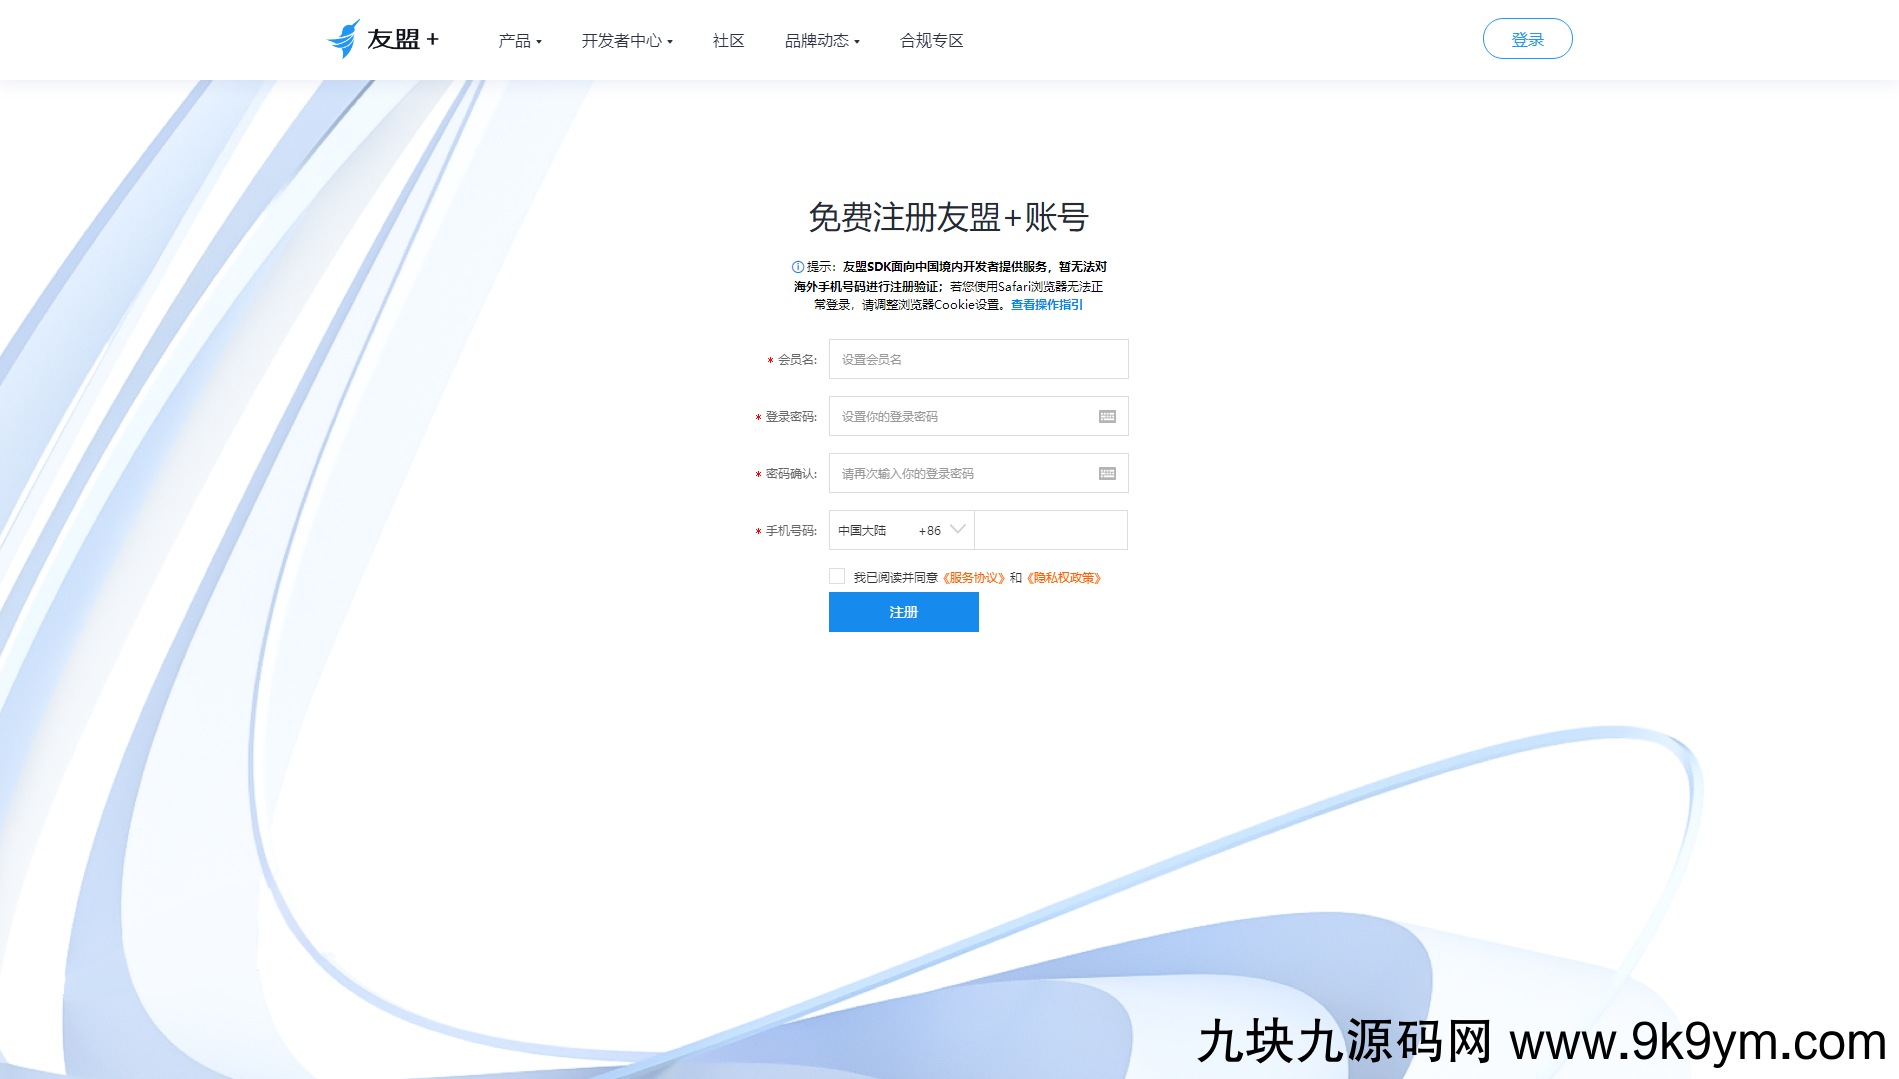This screenshot has height=1079, width=1899.
Task: Click the info icon beside the 提示 notice
Action: click(797, 267)
